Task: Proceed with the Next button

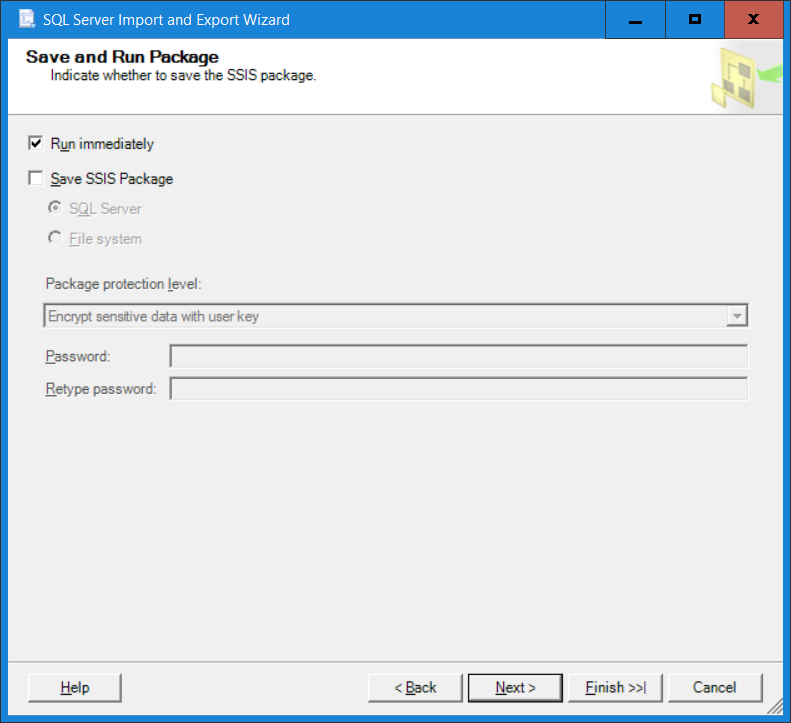Action: 515,688
